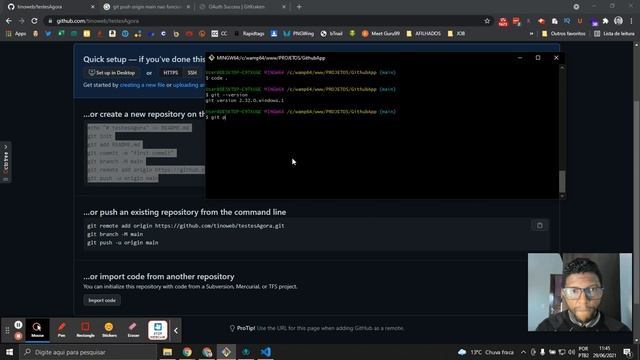Open the Stickers tool

tap(109, 330)
